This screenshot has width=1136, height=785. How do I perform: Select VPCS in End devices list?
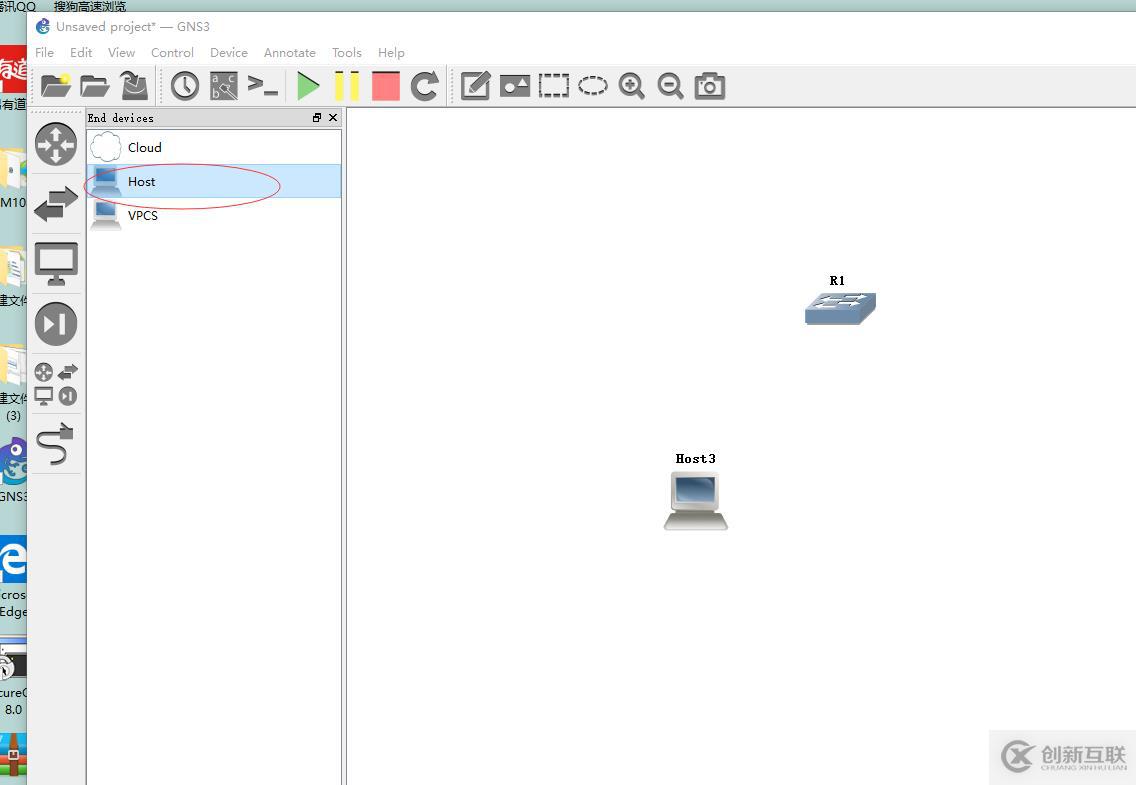pyautogui.click(x=214, y=215)
